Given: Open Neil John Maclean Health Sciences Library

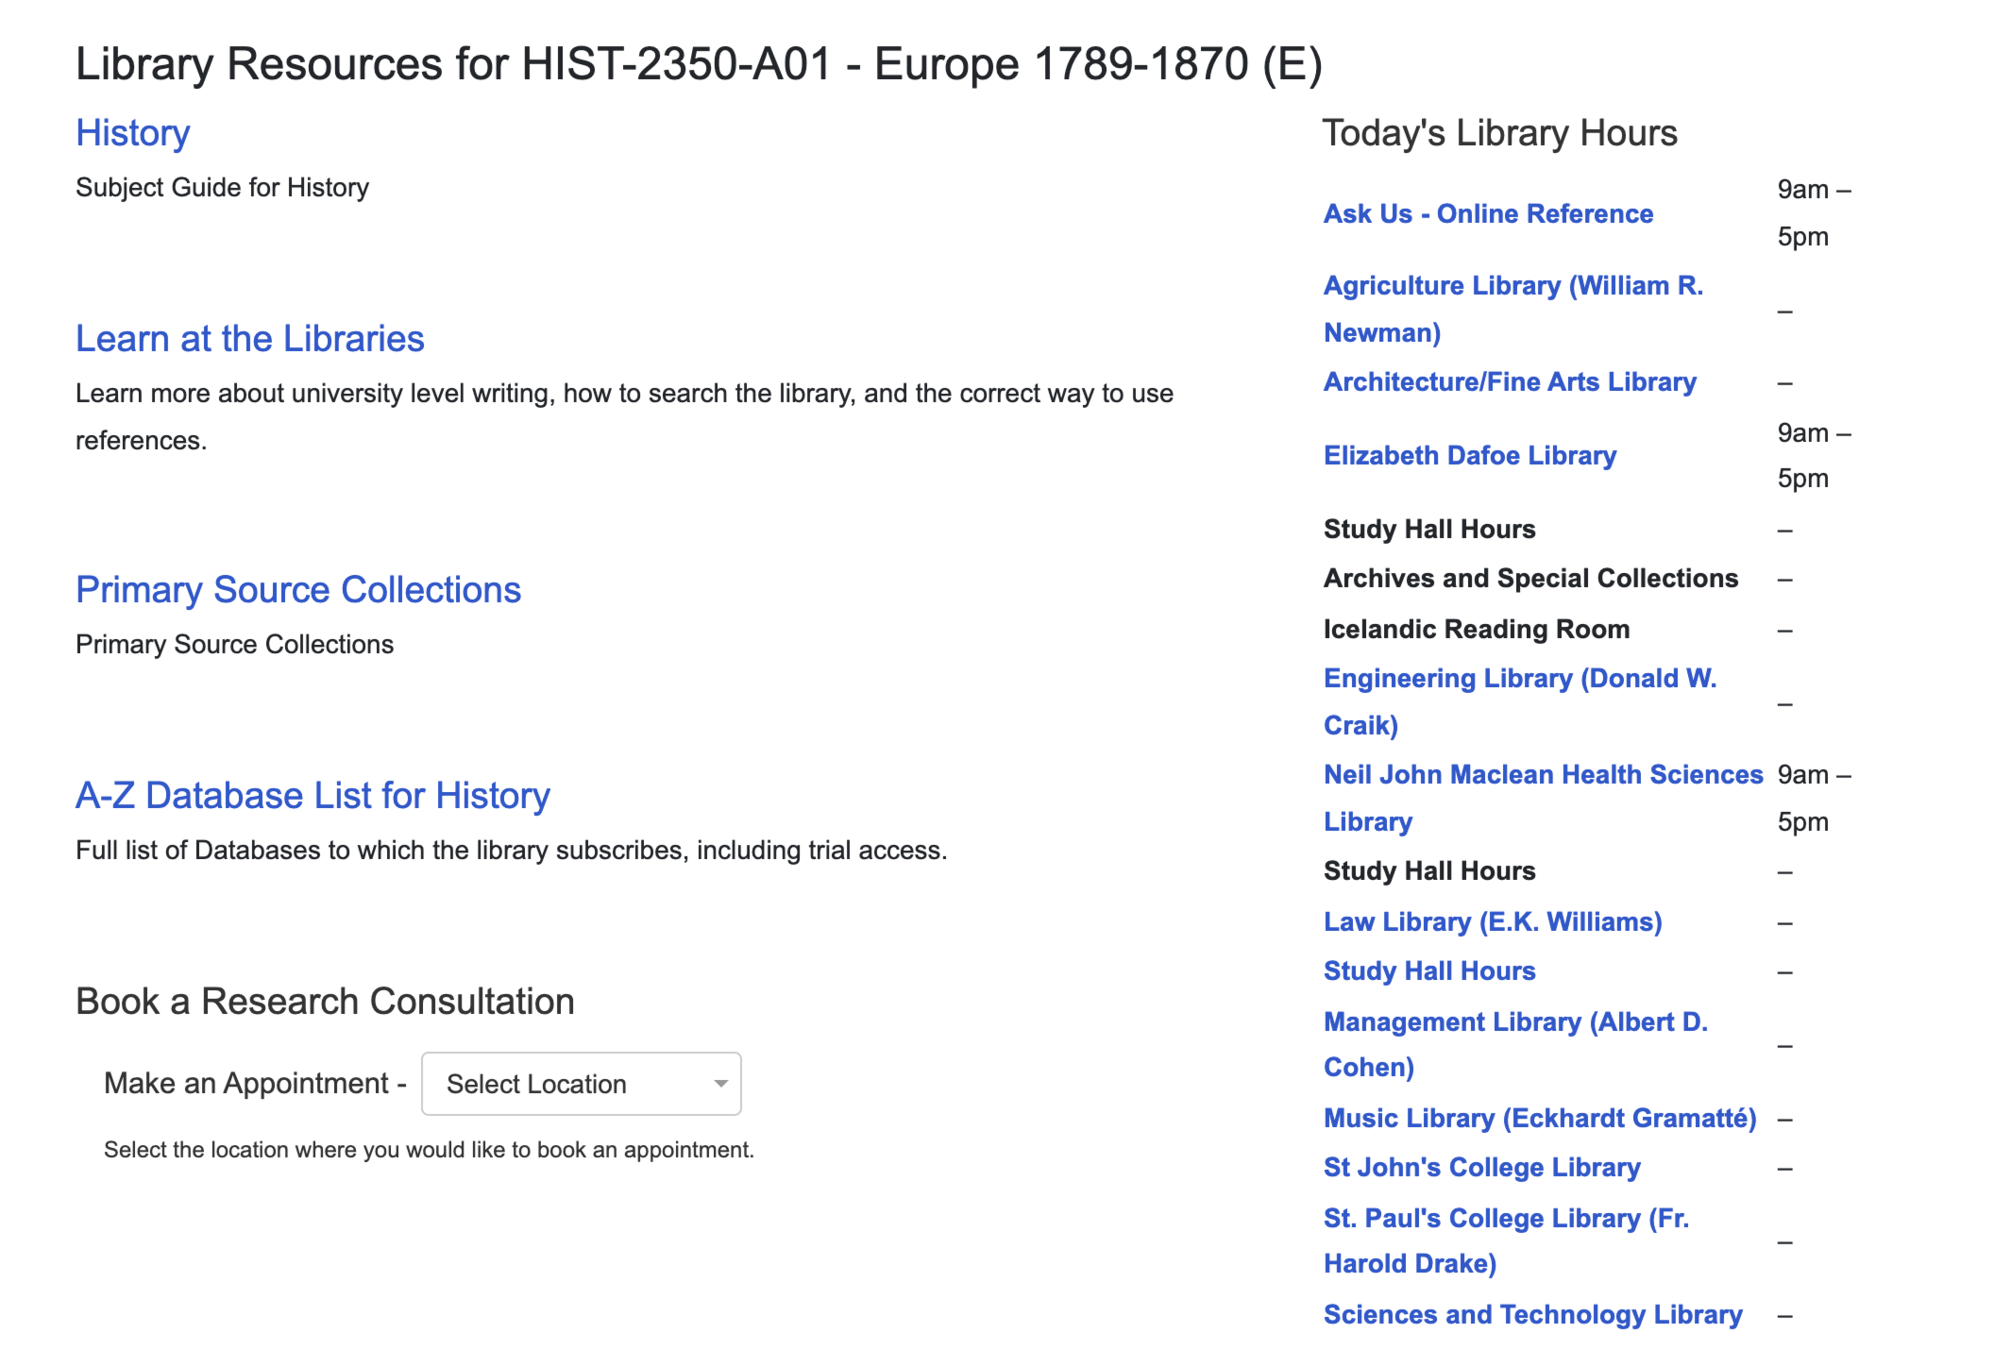Looking at the screenshot, I should click(1542, 775).
